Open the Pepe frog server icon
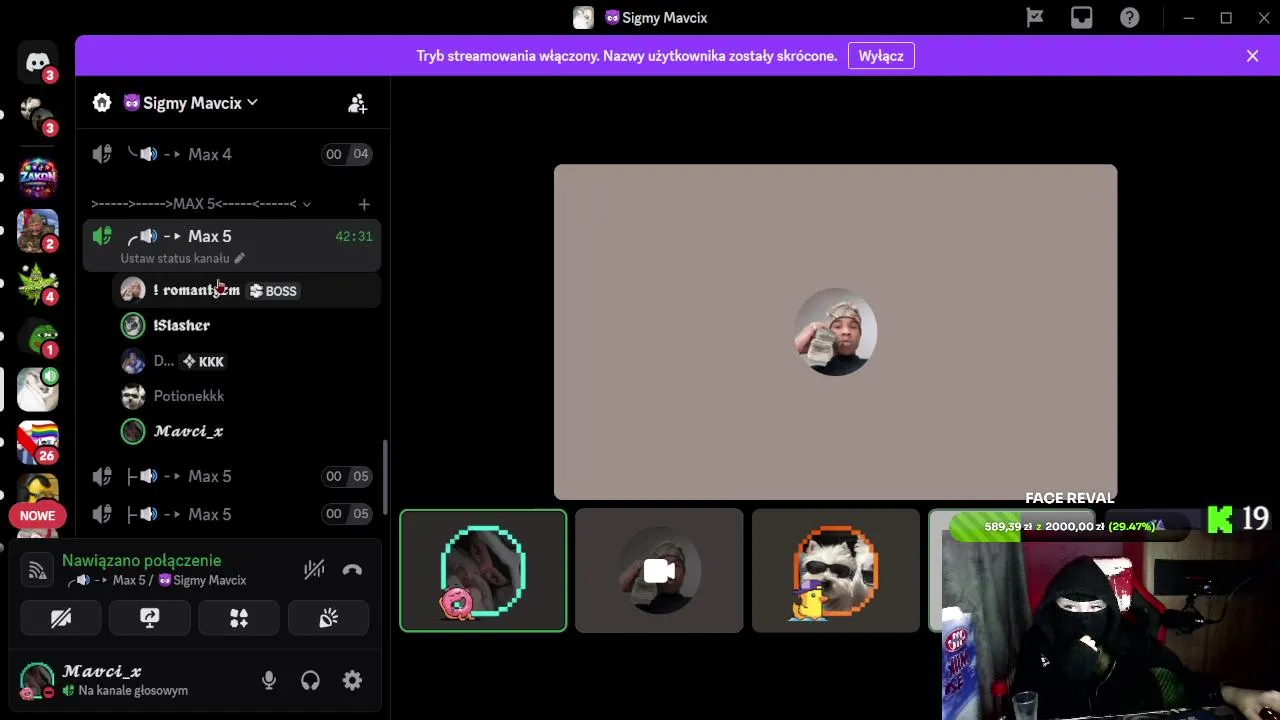 (38, 338)
